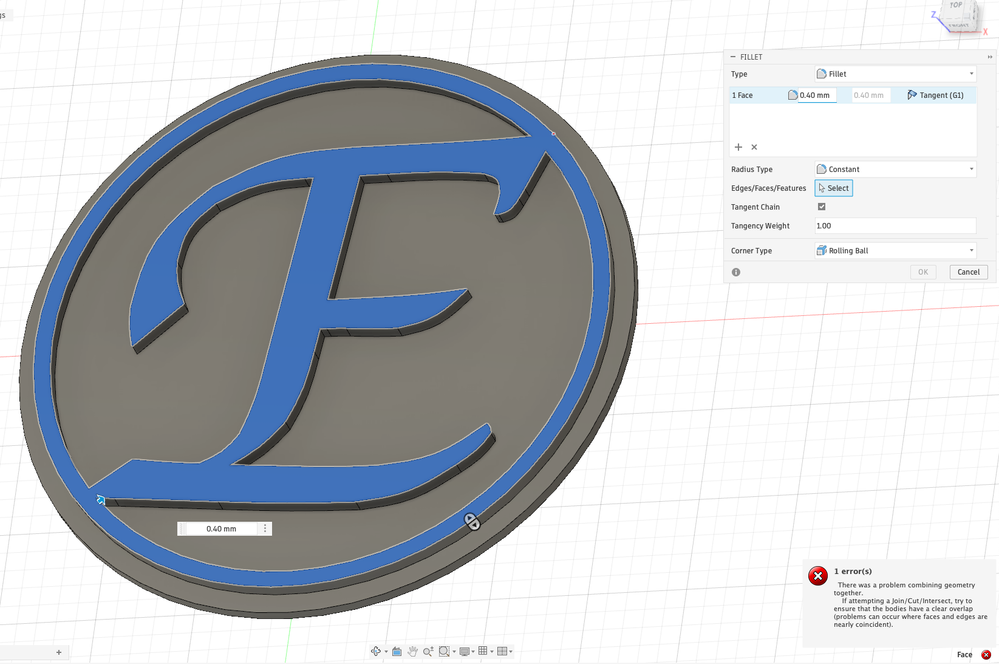Click the Face status error icon
Screen dimensions: 999x664
click(x=986, y=654)
